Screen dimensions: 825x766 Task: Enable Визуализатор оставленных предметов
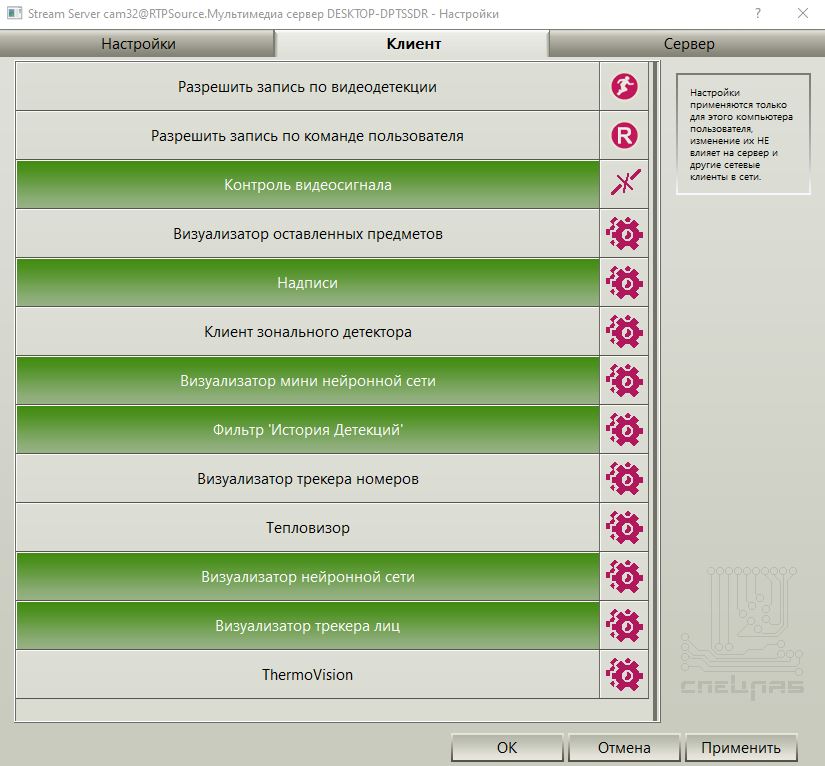click(307, 233)
